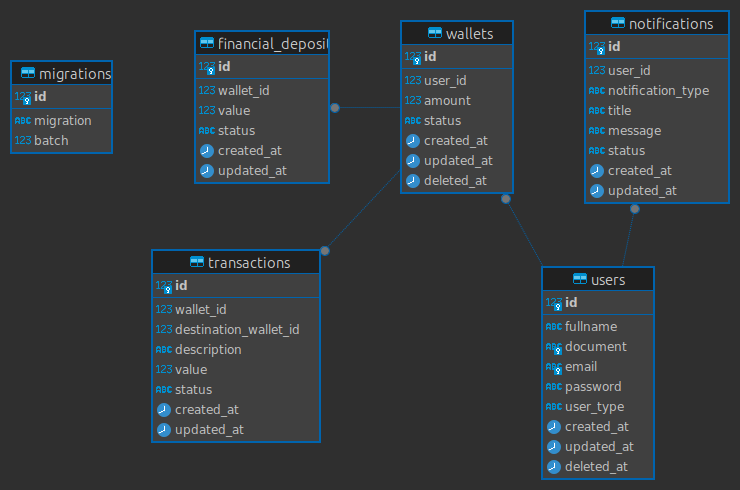The width and height of the screenshot is (740, 490).
Task: Click the fullname column in users
Action: [x=591, y=327]
